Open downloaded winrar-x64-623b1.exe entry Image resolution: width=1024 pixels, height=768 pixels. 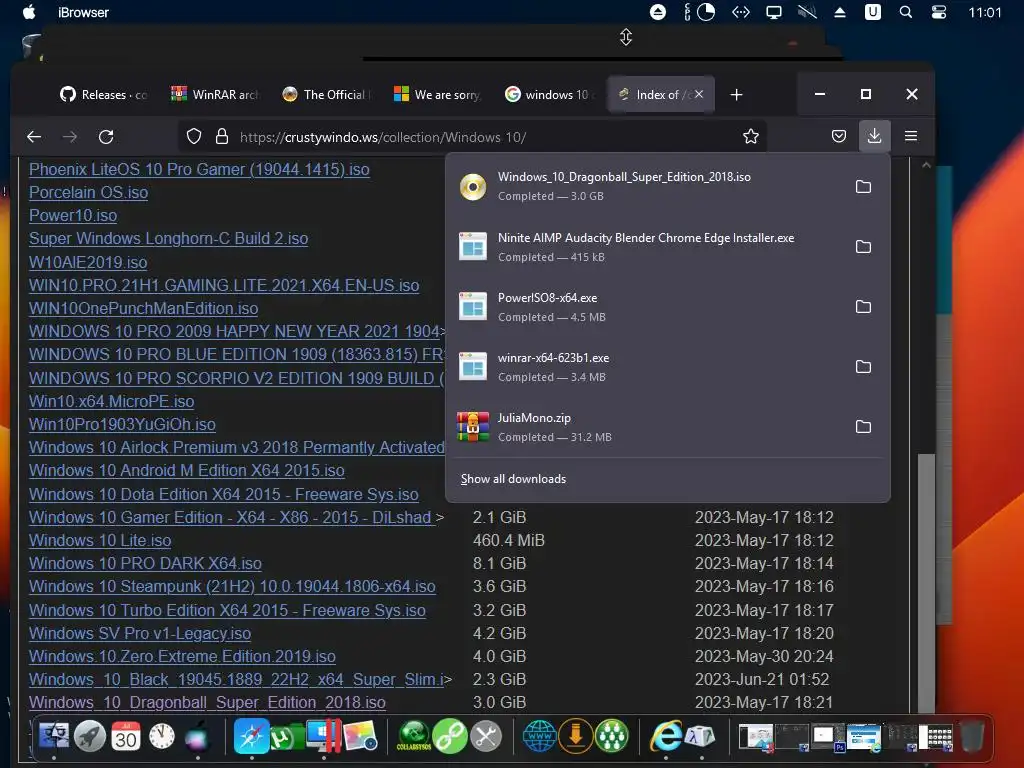(x=647, y=367)
